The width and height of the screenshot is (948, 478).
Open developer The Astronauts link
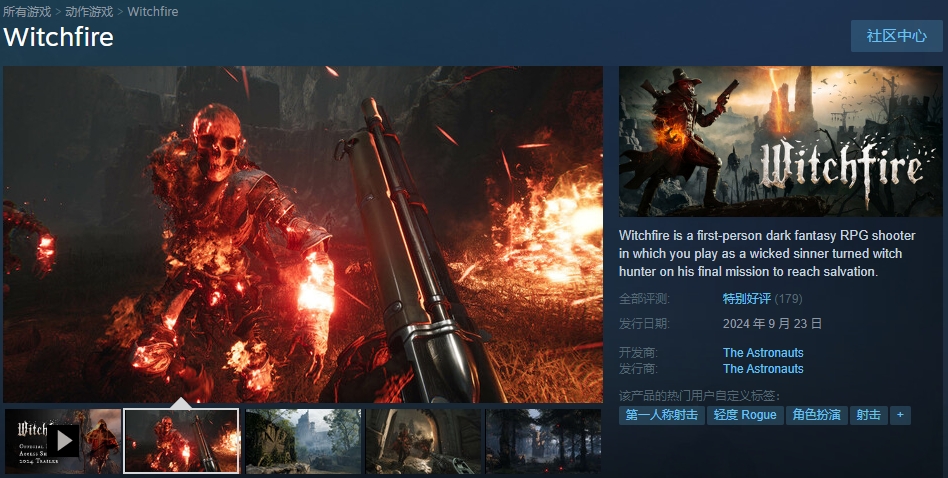coord(763,352)
